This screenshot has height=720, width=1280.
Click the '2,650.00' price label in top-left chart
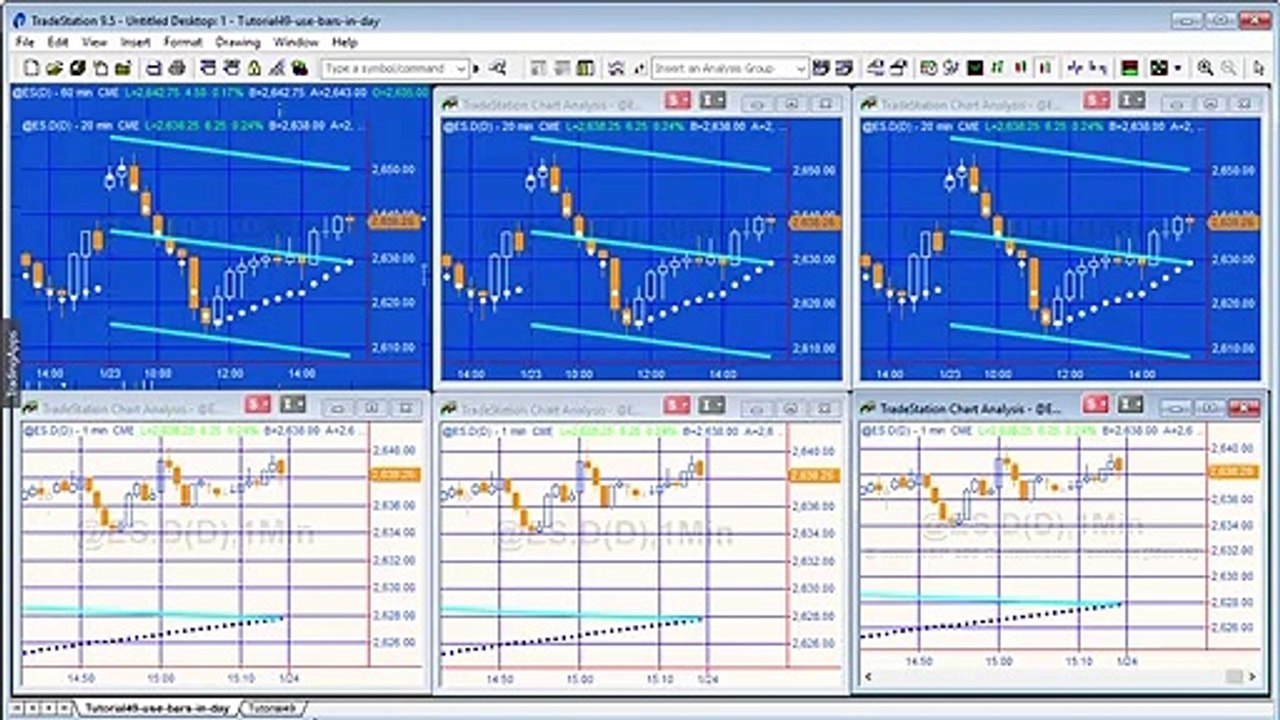click(391, 170)
